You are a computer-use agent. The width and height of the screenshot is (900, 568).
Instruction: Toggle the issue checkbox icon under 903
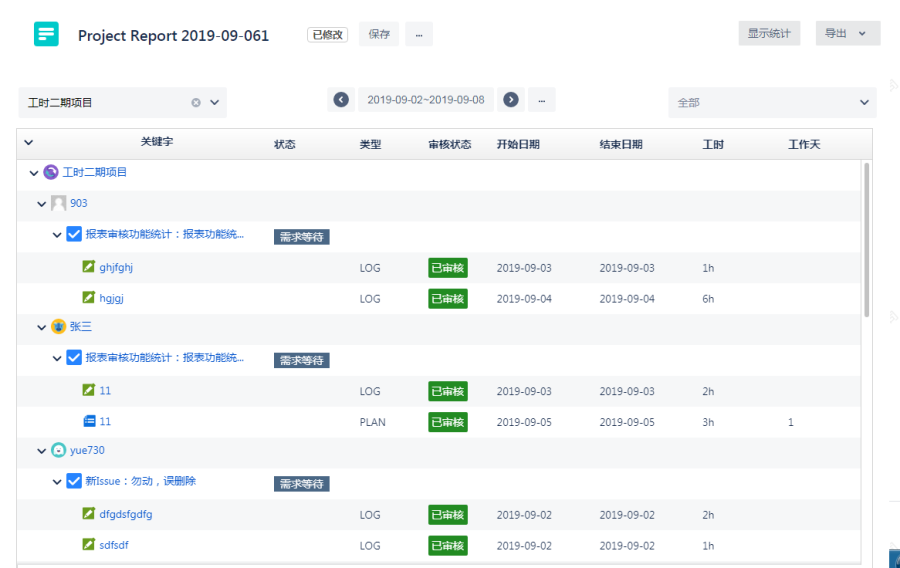coord(74,235)
